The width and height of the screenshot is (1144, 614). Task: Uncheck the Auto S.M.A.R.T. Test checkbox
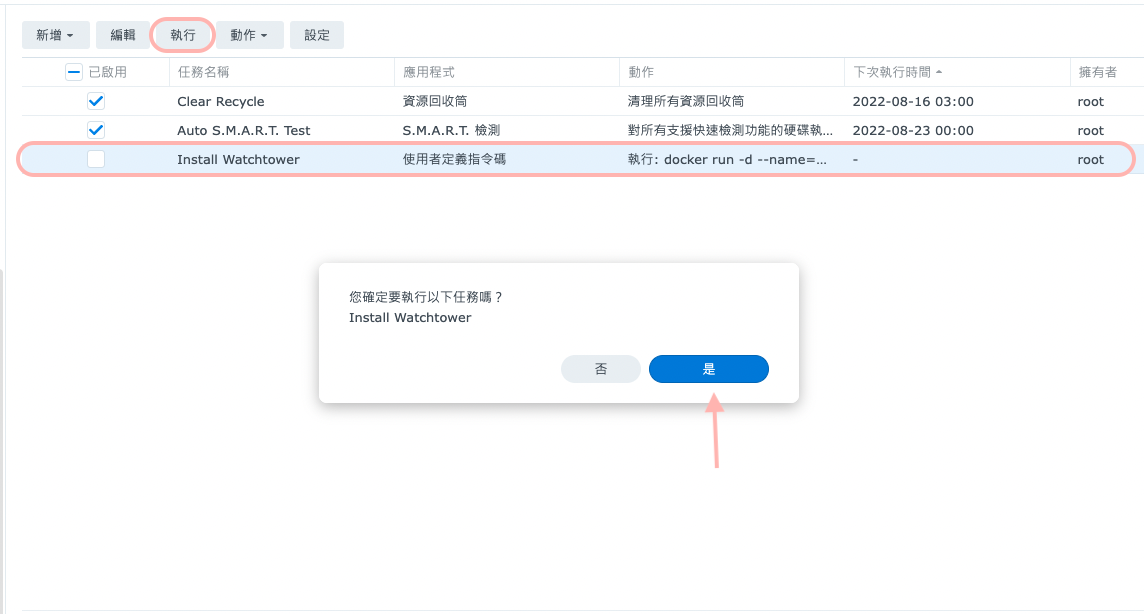coord(96,130)
